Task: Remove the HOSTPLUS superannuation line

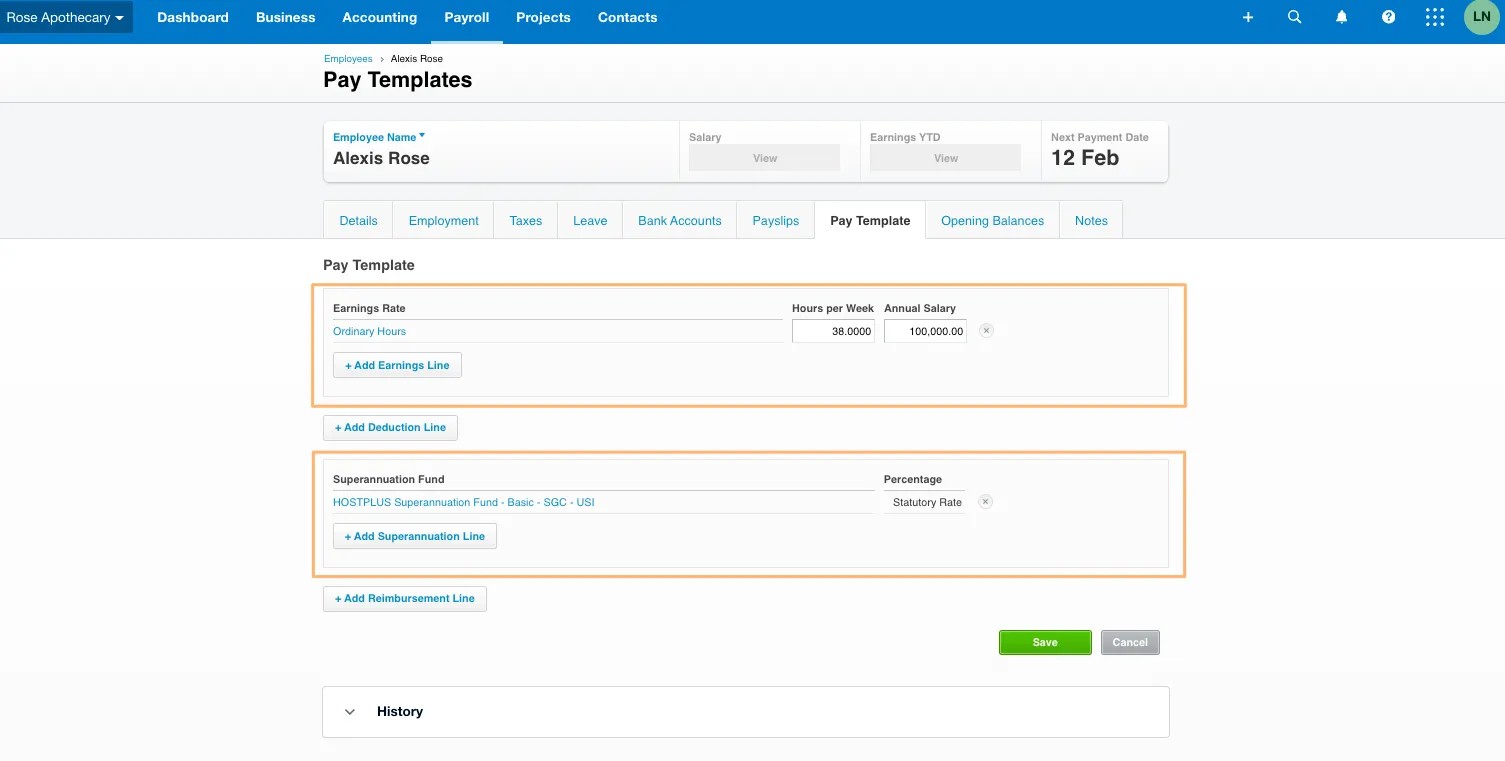Action: (x=985, y=502)
